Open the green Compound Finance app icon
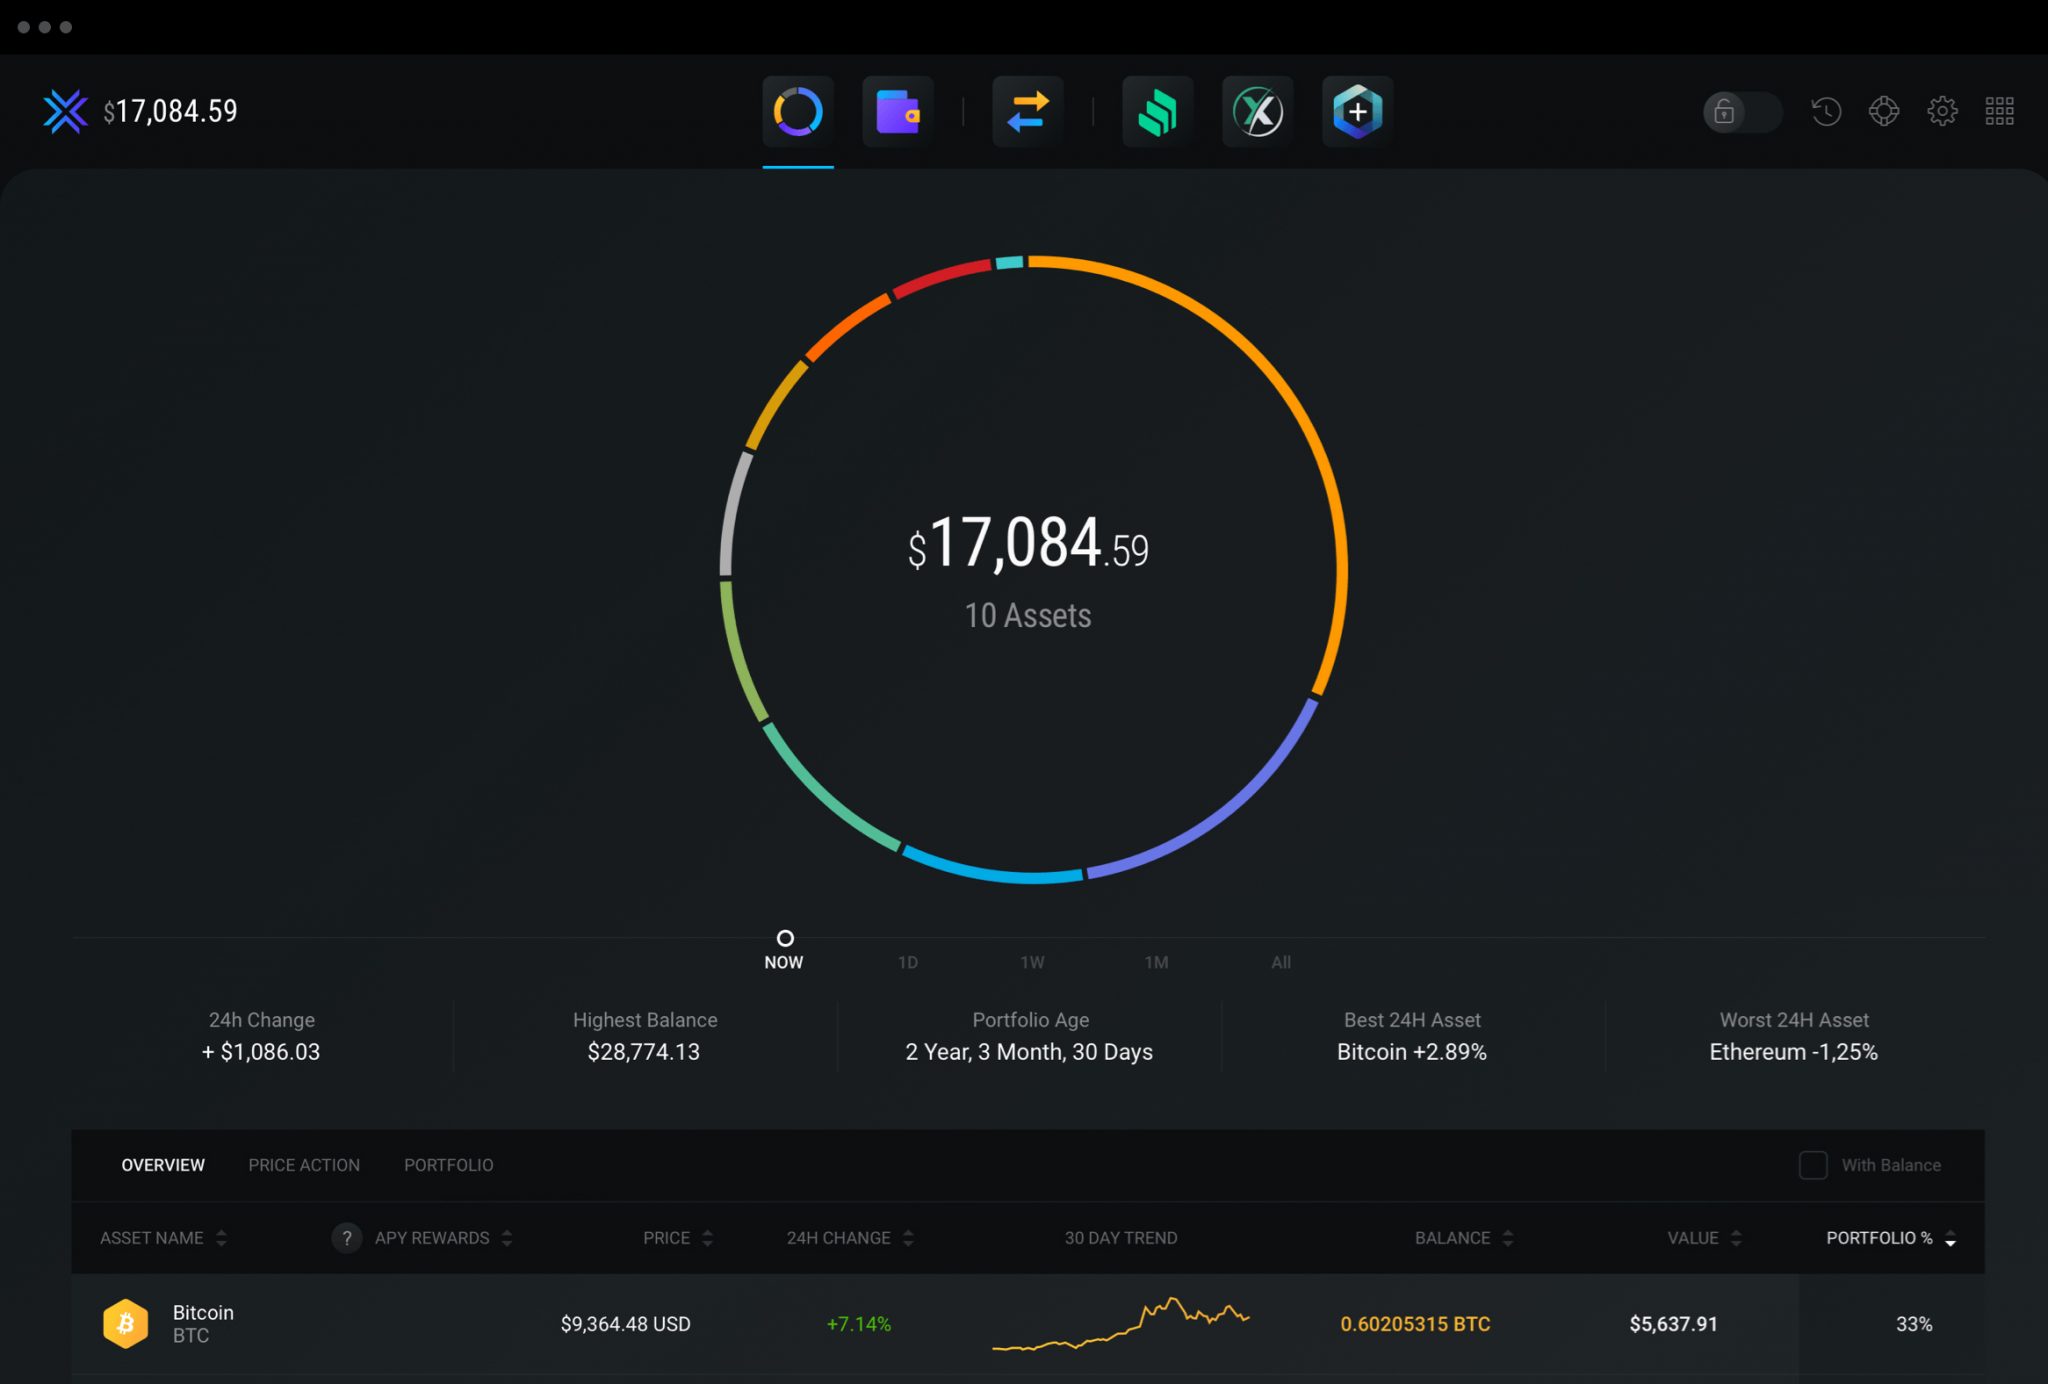 (1157, 111)
